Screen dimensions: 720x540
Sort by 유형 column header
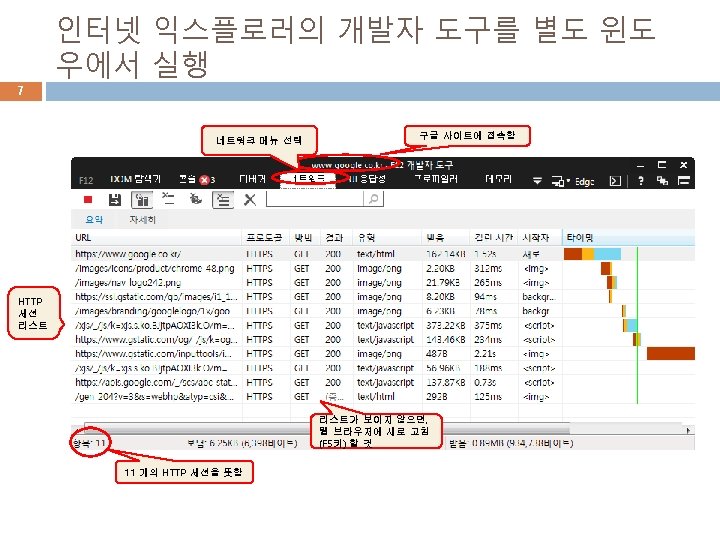pos(387,237)
